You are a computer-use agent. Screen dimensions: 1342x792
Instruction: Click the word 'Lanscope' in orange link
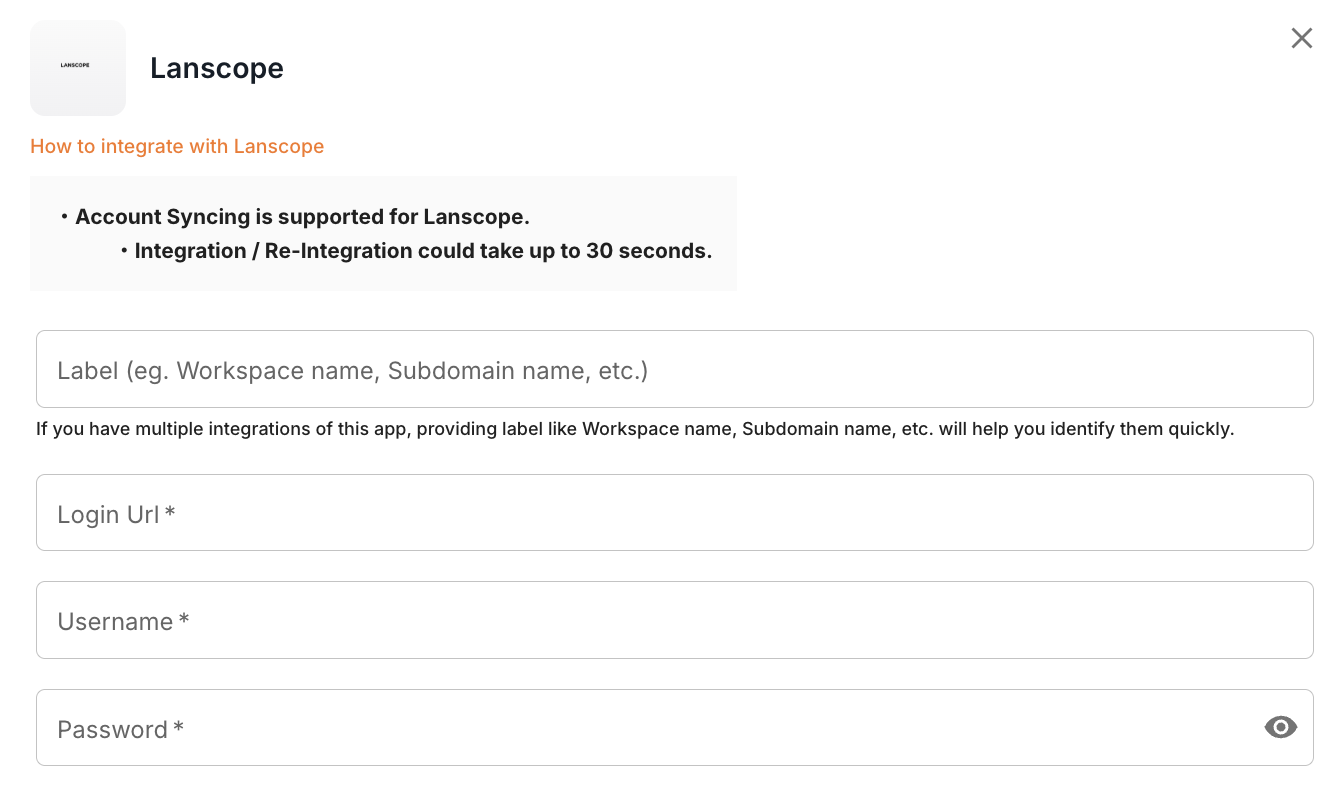coord(279,146)
